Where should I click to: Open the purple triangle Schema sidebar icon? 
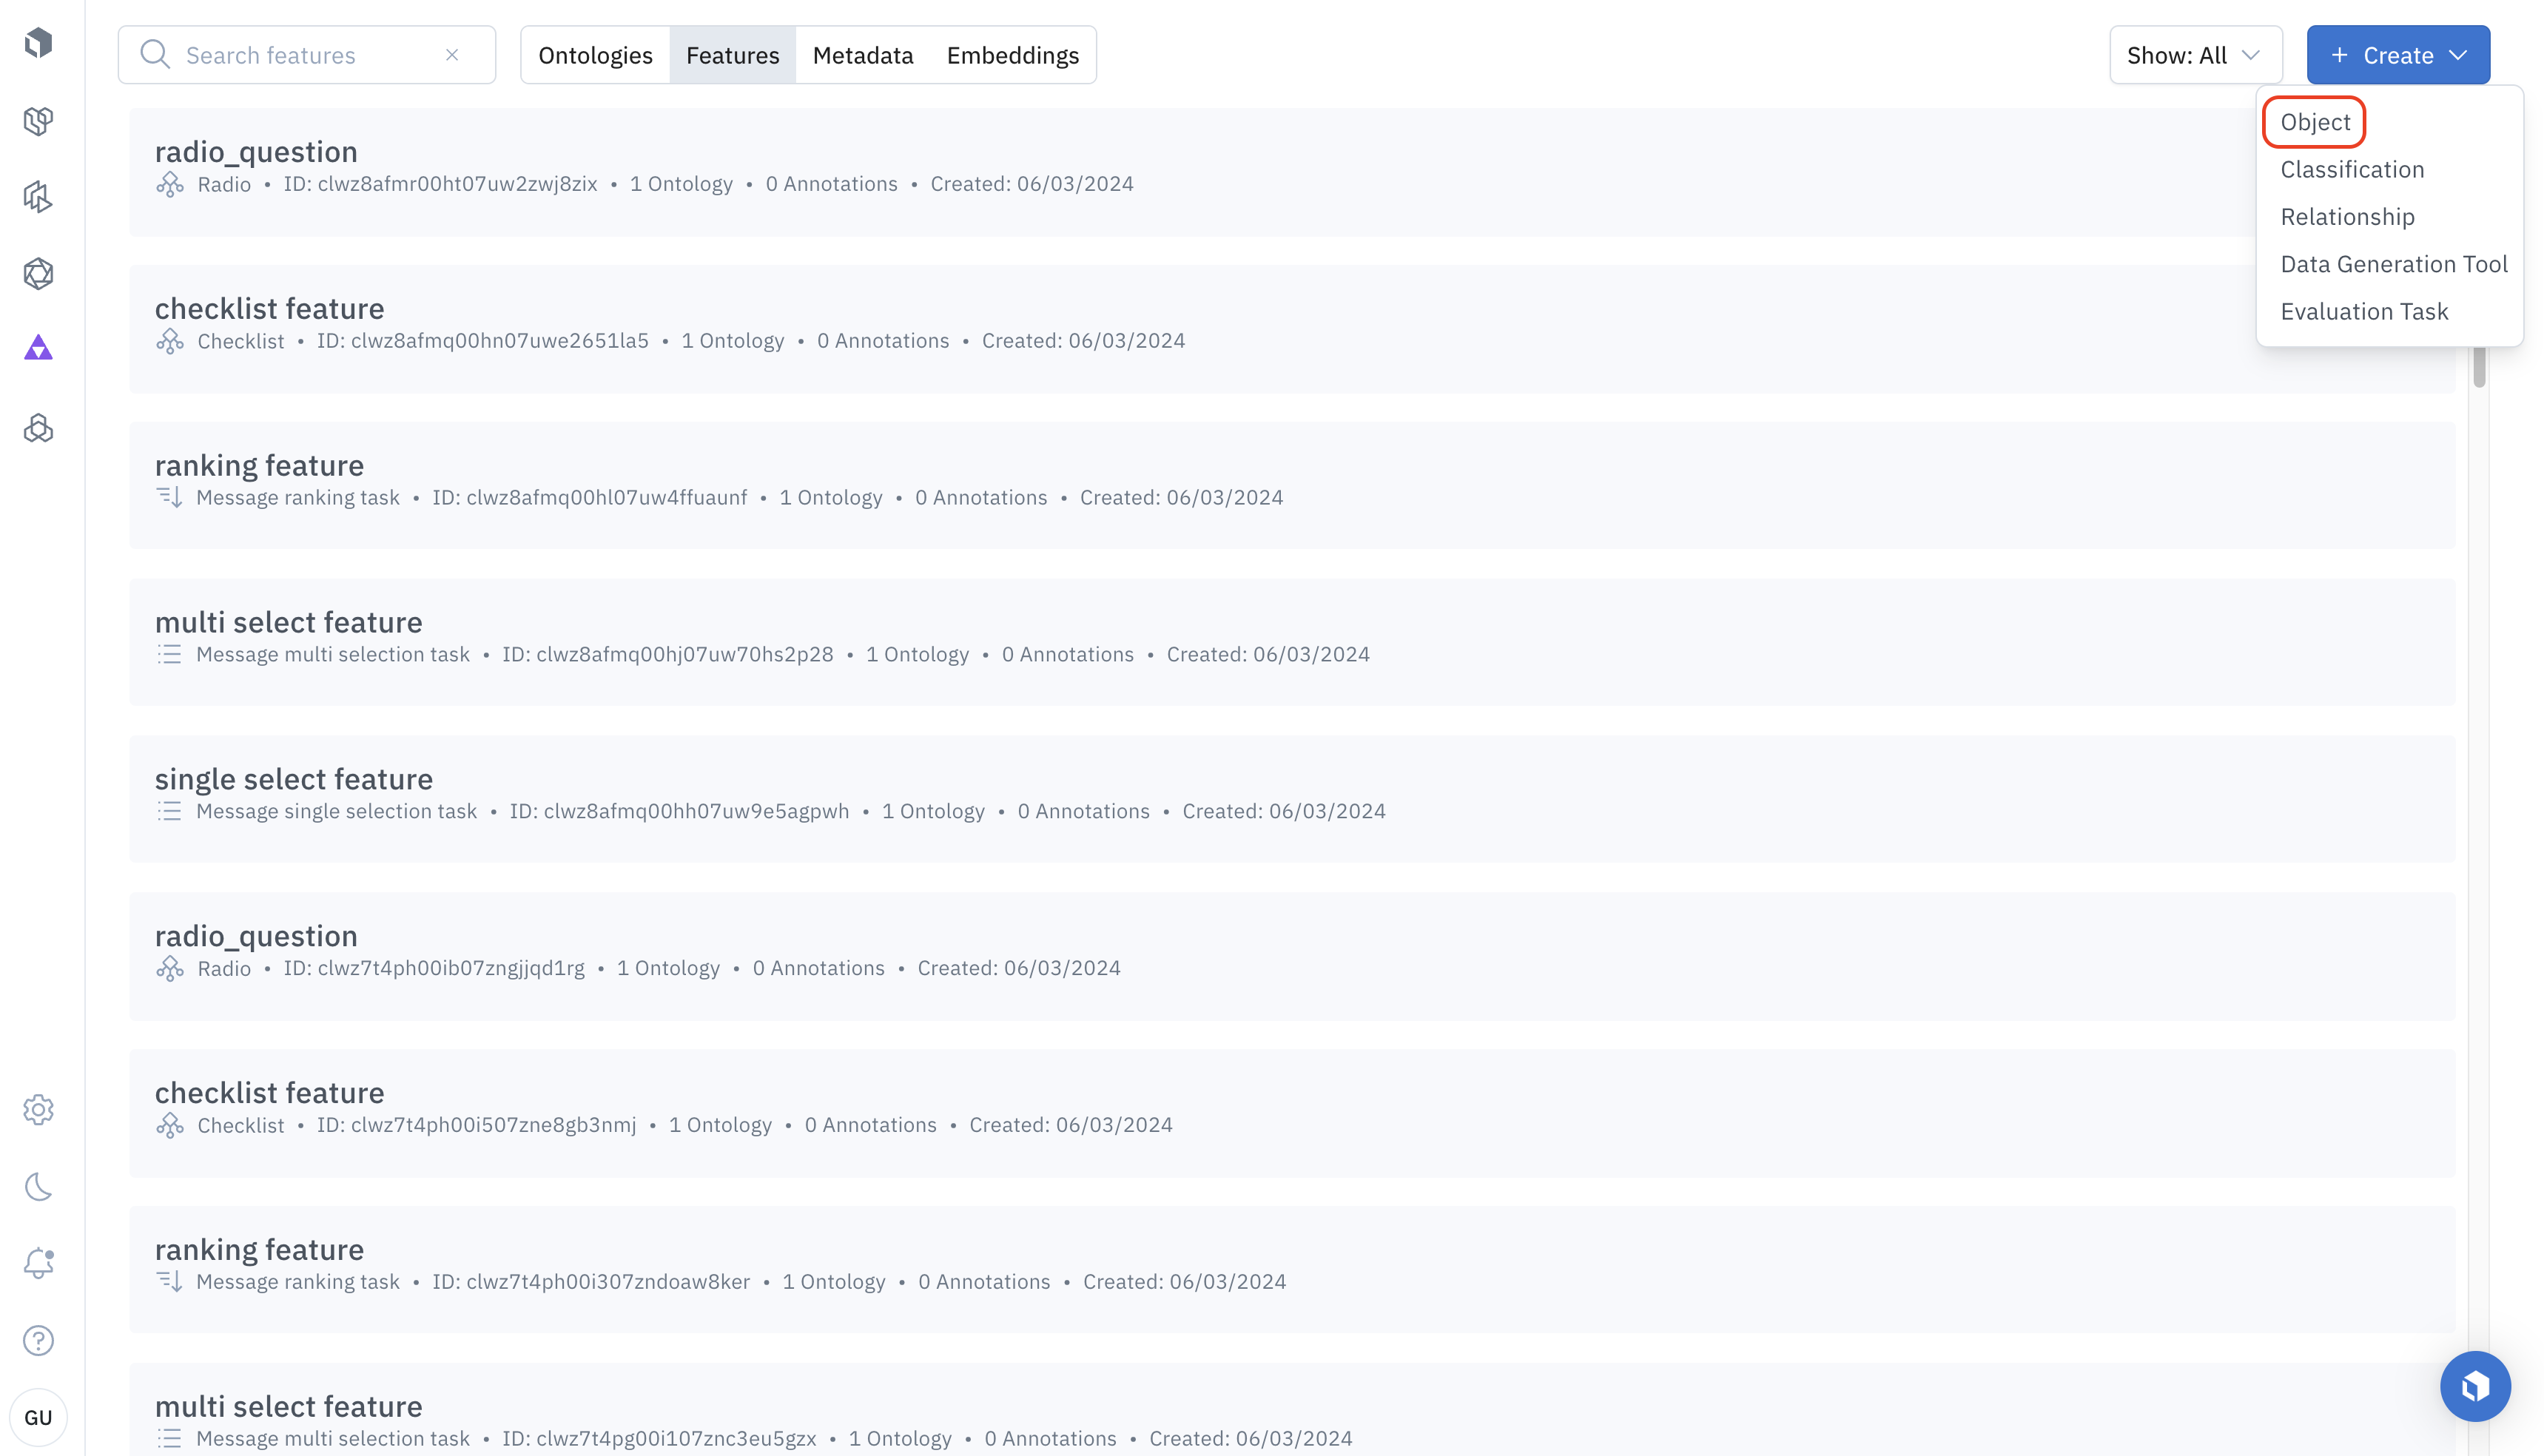[x=38, y=348]
